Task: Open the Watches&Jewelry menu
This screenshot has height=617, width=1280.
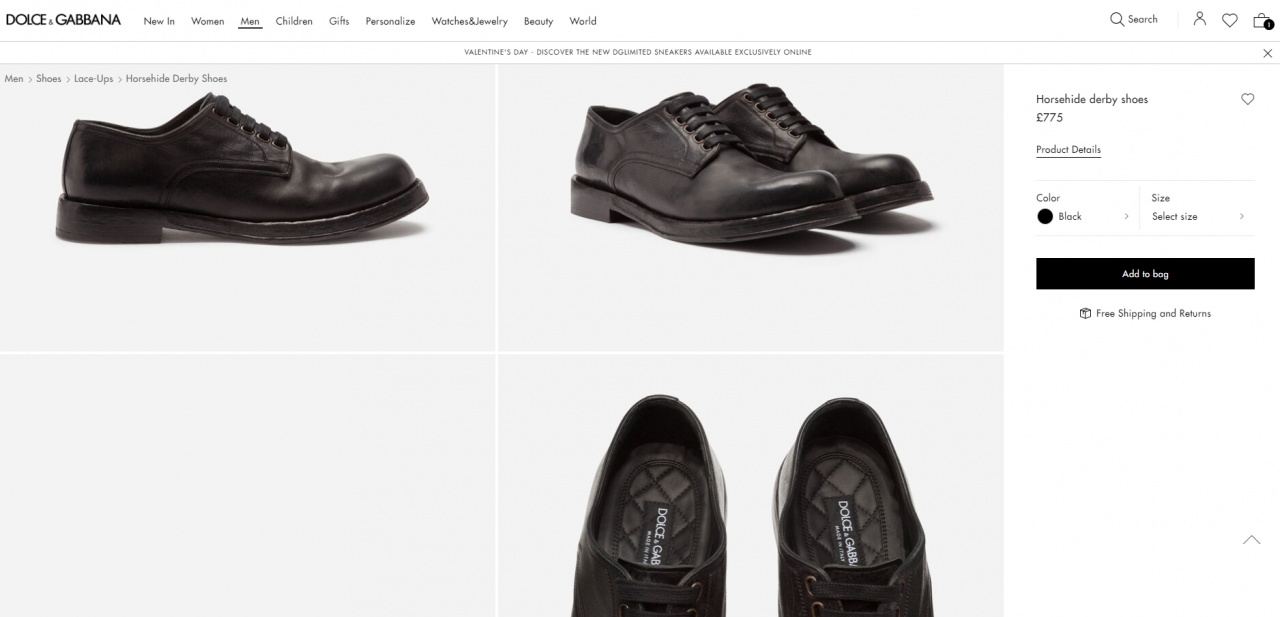Action: click(x=469, y=21)
